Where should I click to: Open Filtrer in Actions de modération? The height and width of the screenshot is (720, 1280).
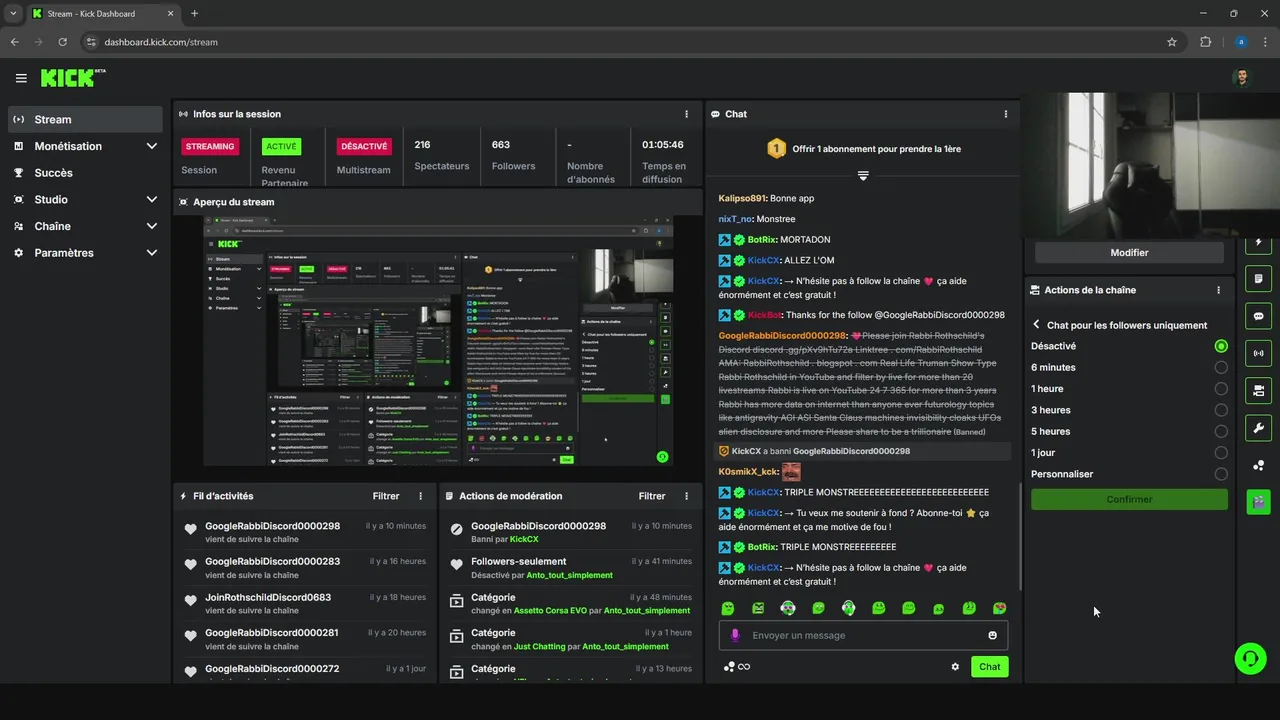[x=652, y=496]
